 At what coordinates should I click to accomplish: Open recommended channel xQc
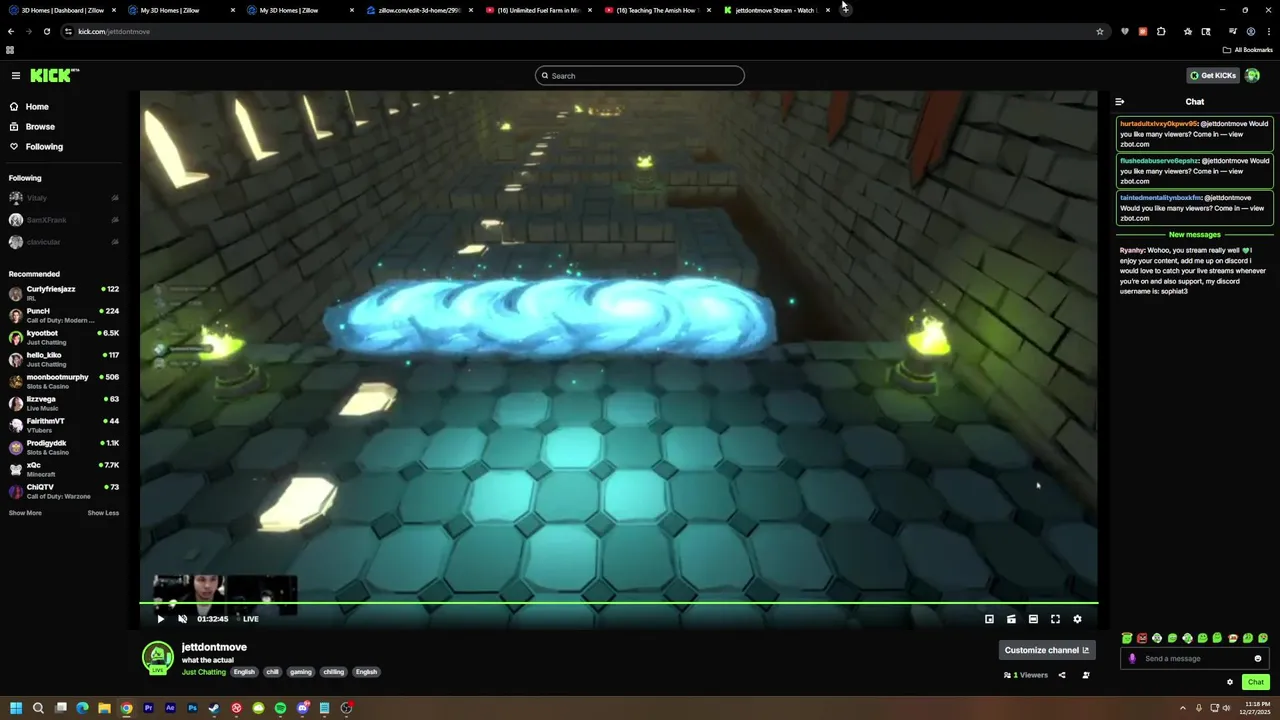click(x=64, y=469)
